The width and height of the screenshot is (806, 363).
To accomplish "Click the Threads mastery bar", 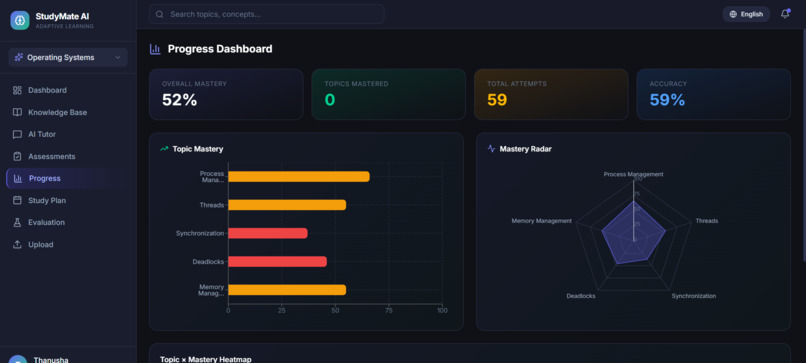I will (287, 205).
